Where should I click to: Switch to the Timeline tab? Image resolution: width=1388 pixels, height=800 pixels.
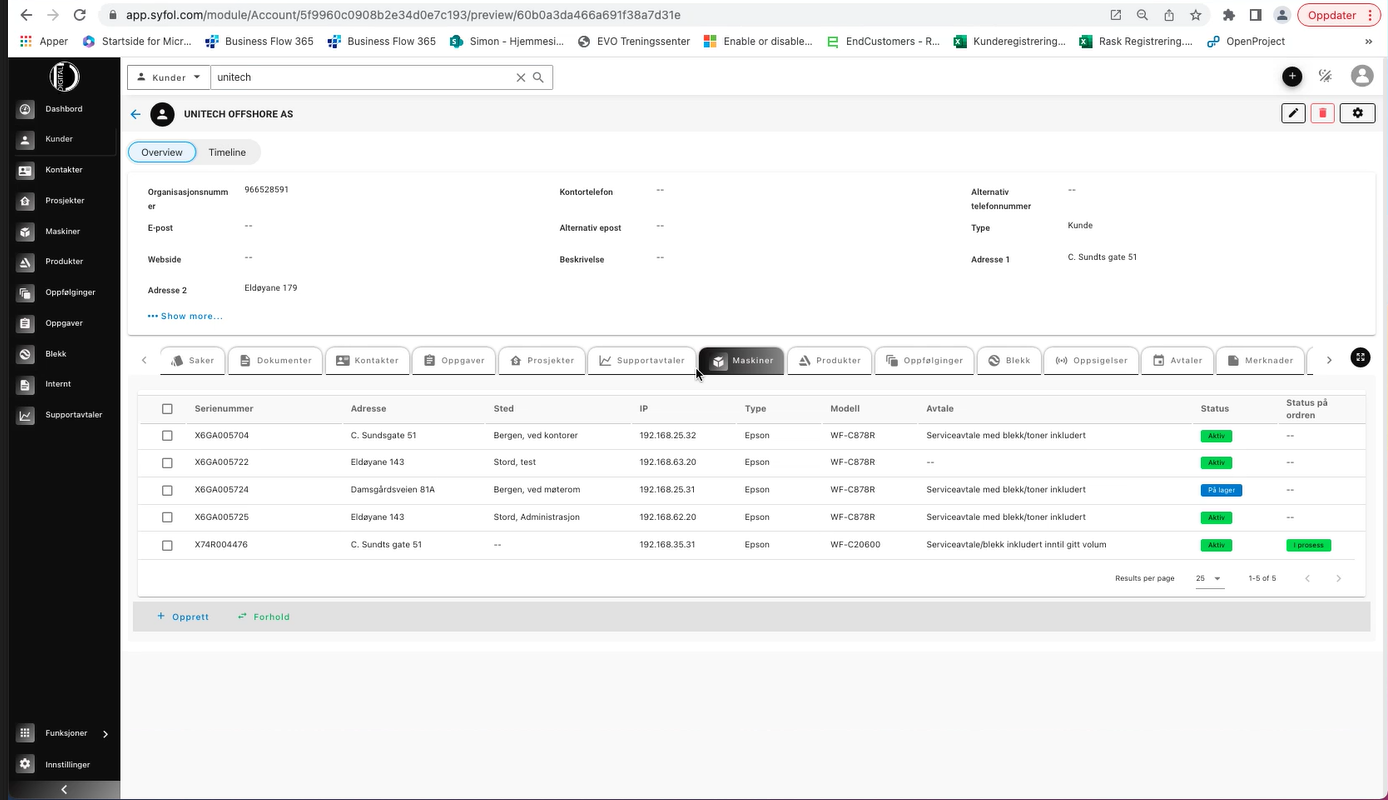227,152
